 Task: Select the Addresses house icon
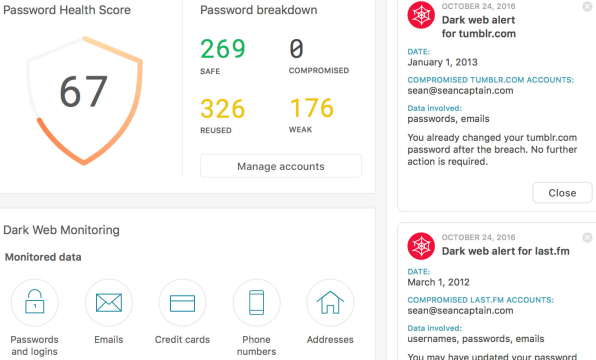(x=330, y=303)
